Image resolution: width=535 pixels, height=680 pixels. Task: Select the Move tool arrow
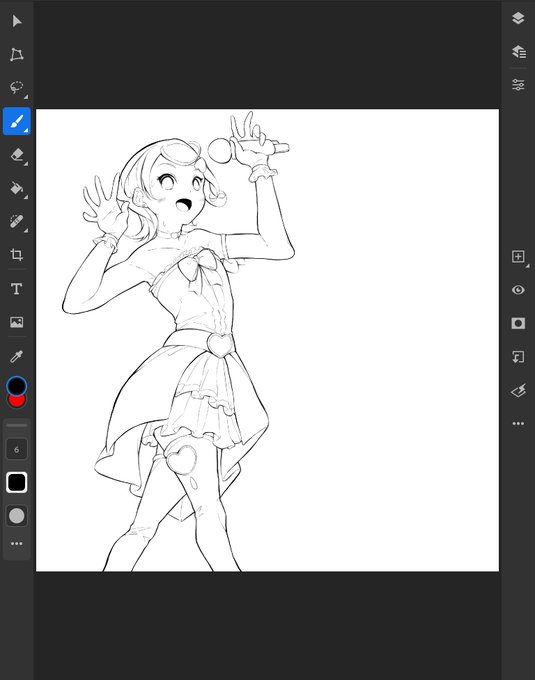pyautogui.click(x=16, y=21)
